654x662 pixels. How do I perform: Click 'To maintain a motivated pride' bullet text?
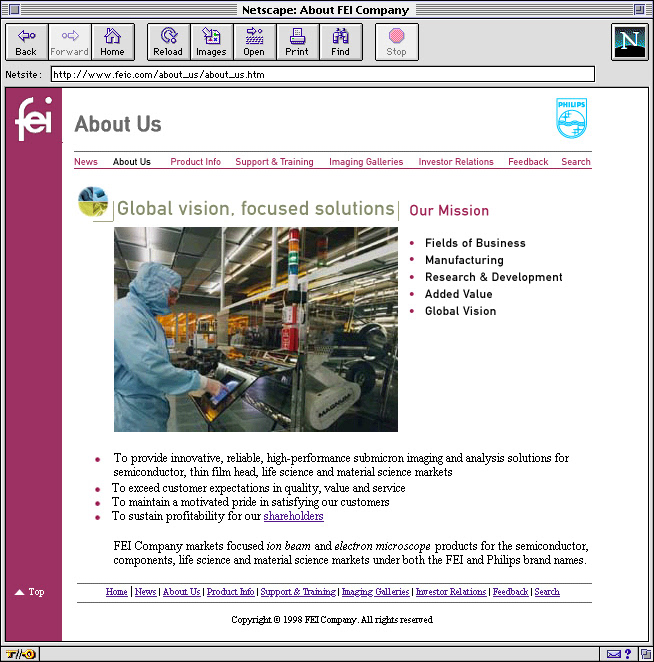pos(250,502)
